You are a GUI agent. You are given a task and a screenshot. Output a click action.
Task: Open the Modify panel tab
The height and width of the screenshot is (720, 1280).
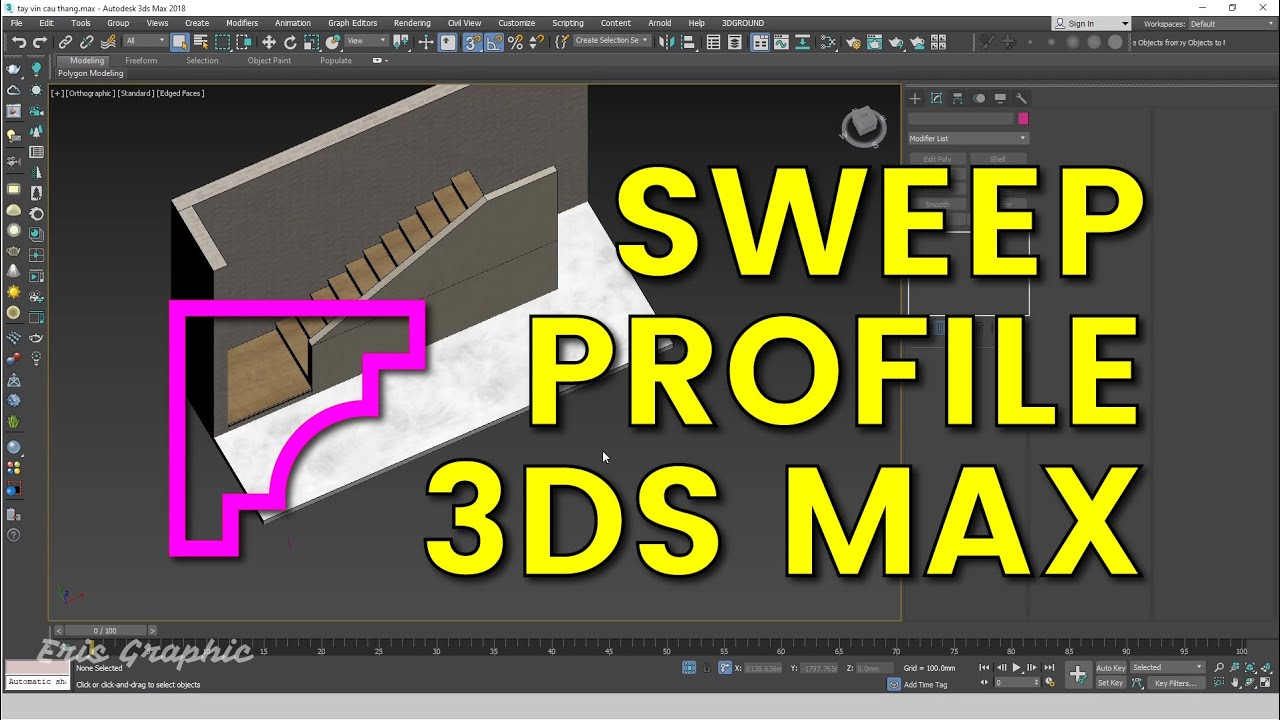coord(936,98)
